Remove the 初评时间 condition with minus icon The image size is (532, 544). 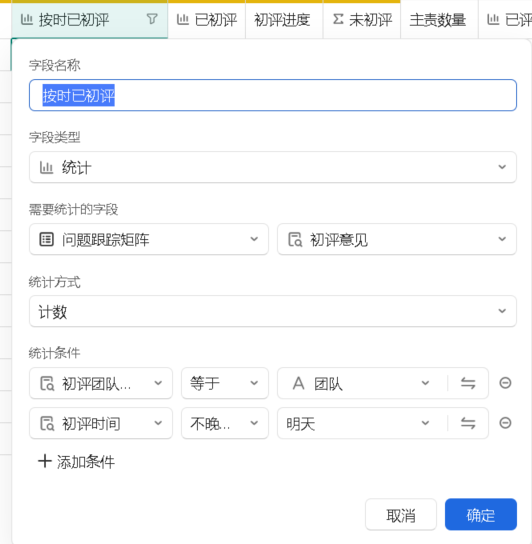pyautogui.click(x=505, y=423)
